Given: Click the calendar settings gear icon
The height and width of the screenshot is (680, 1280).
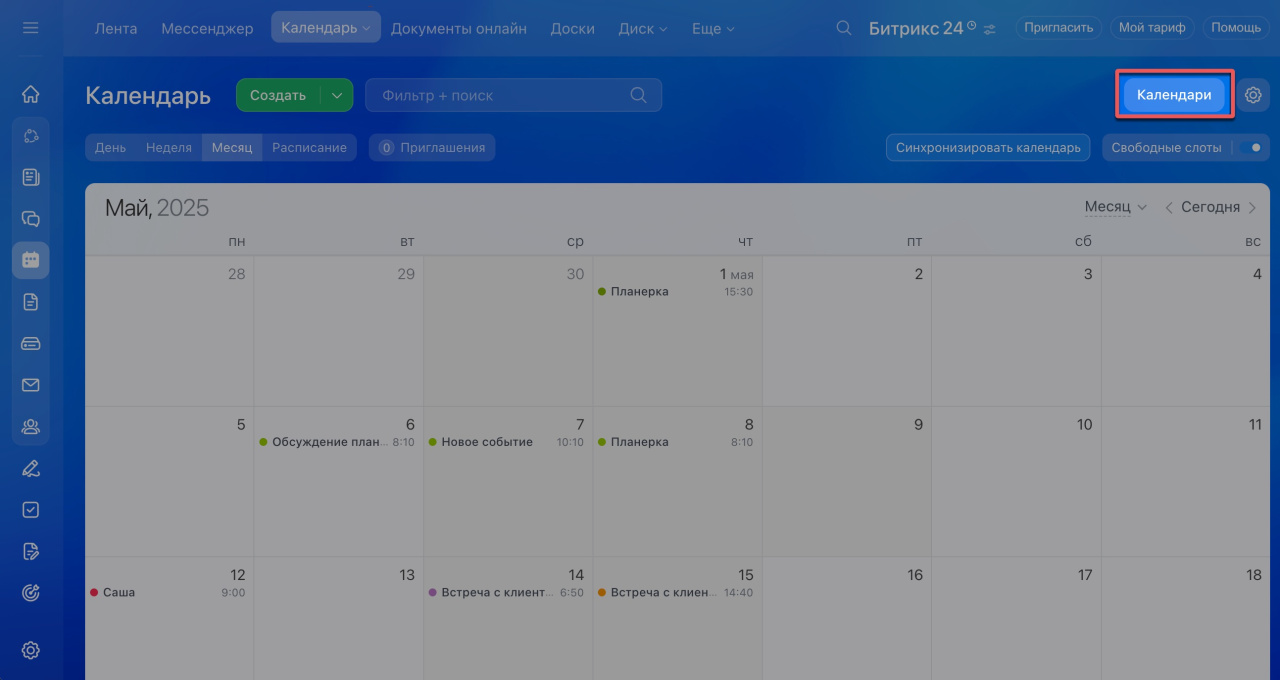Looking at the screenshot, I should click(1253, 95).
